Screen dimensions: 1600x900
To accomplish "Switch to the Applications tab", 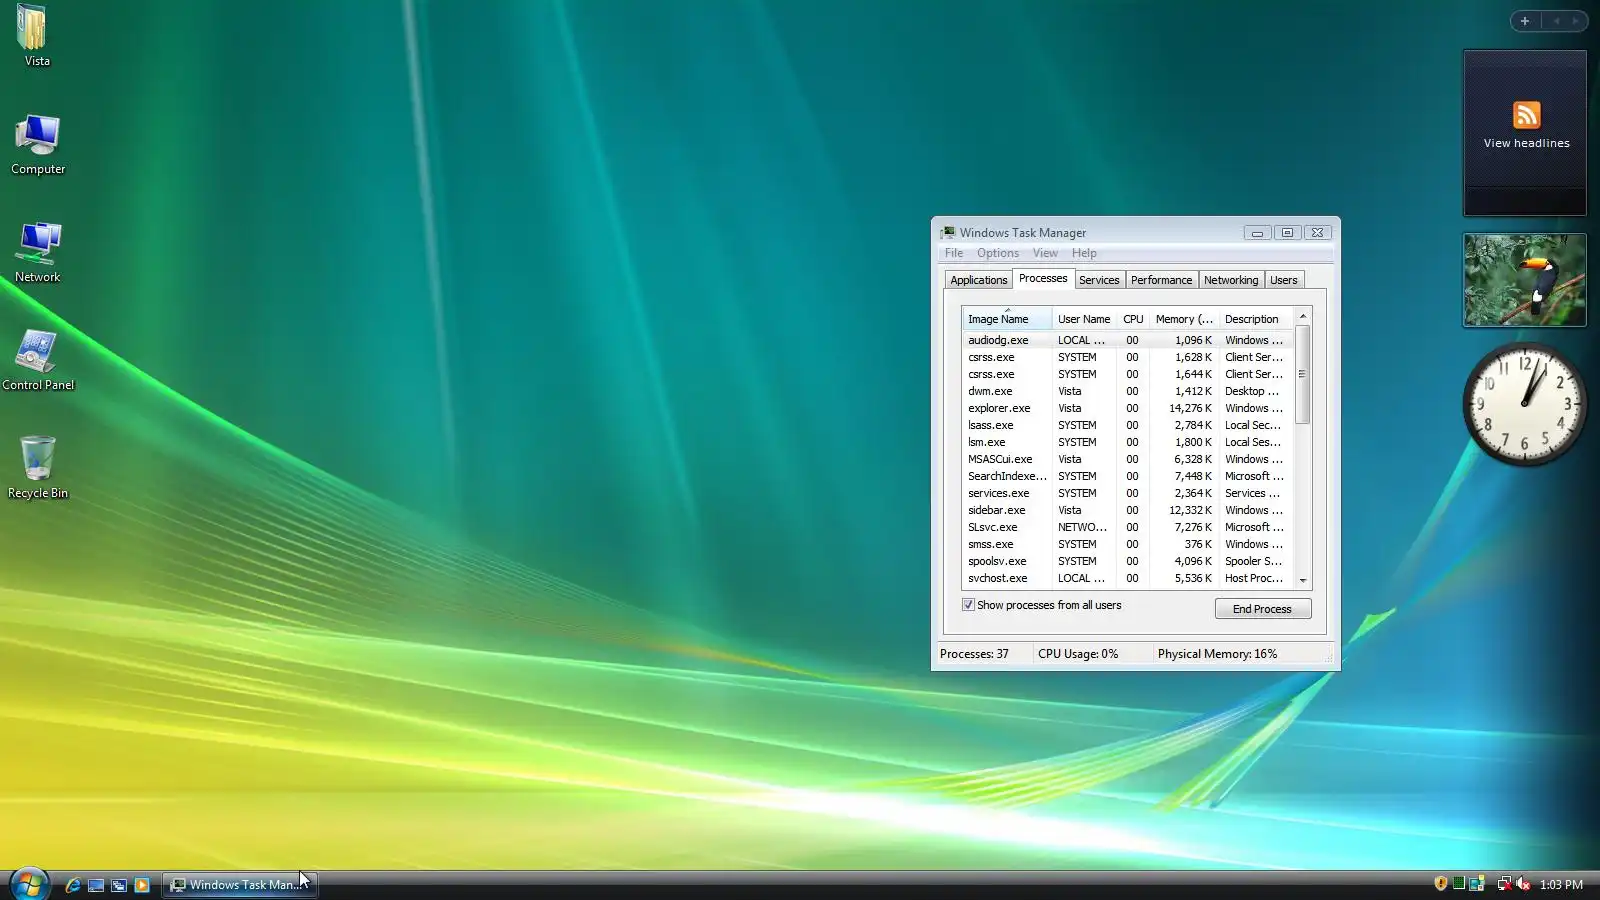I will tap(979, 280).
